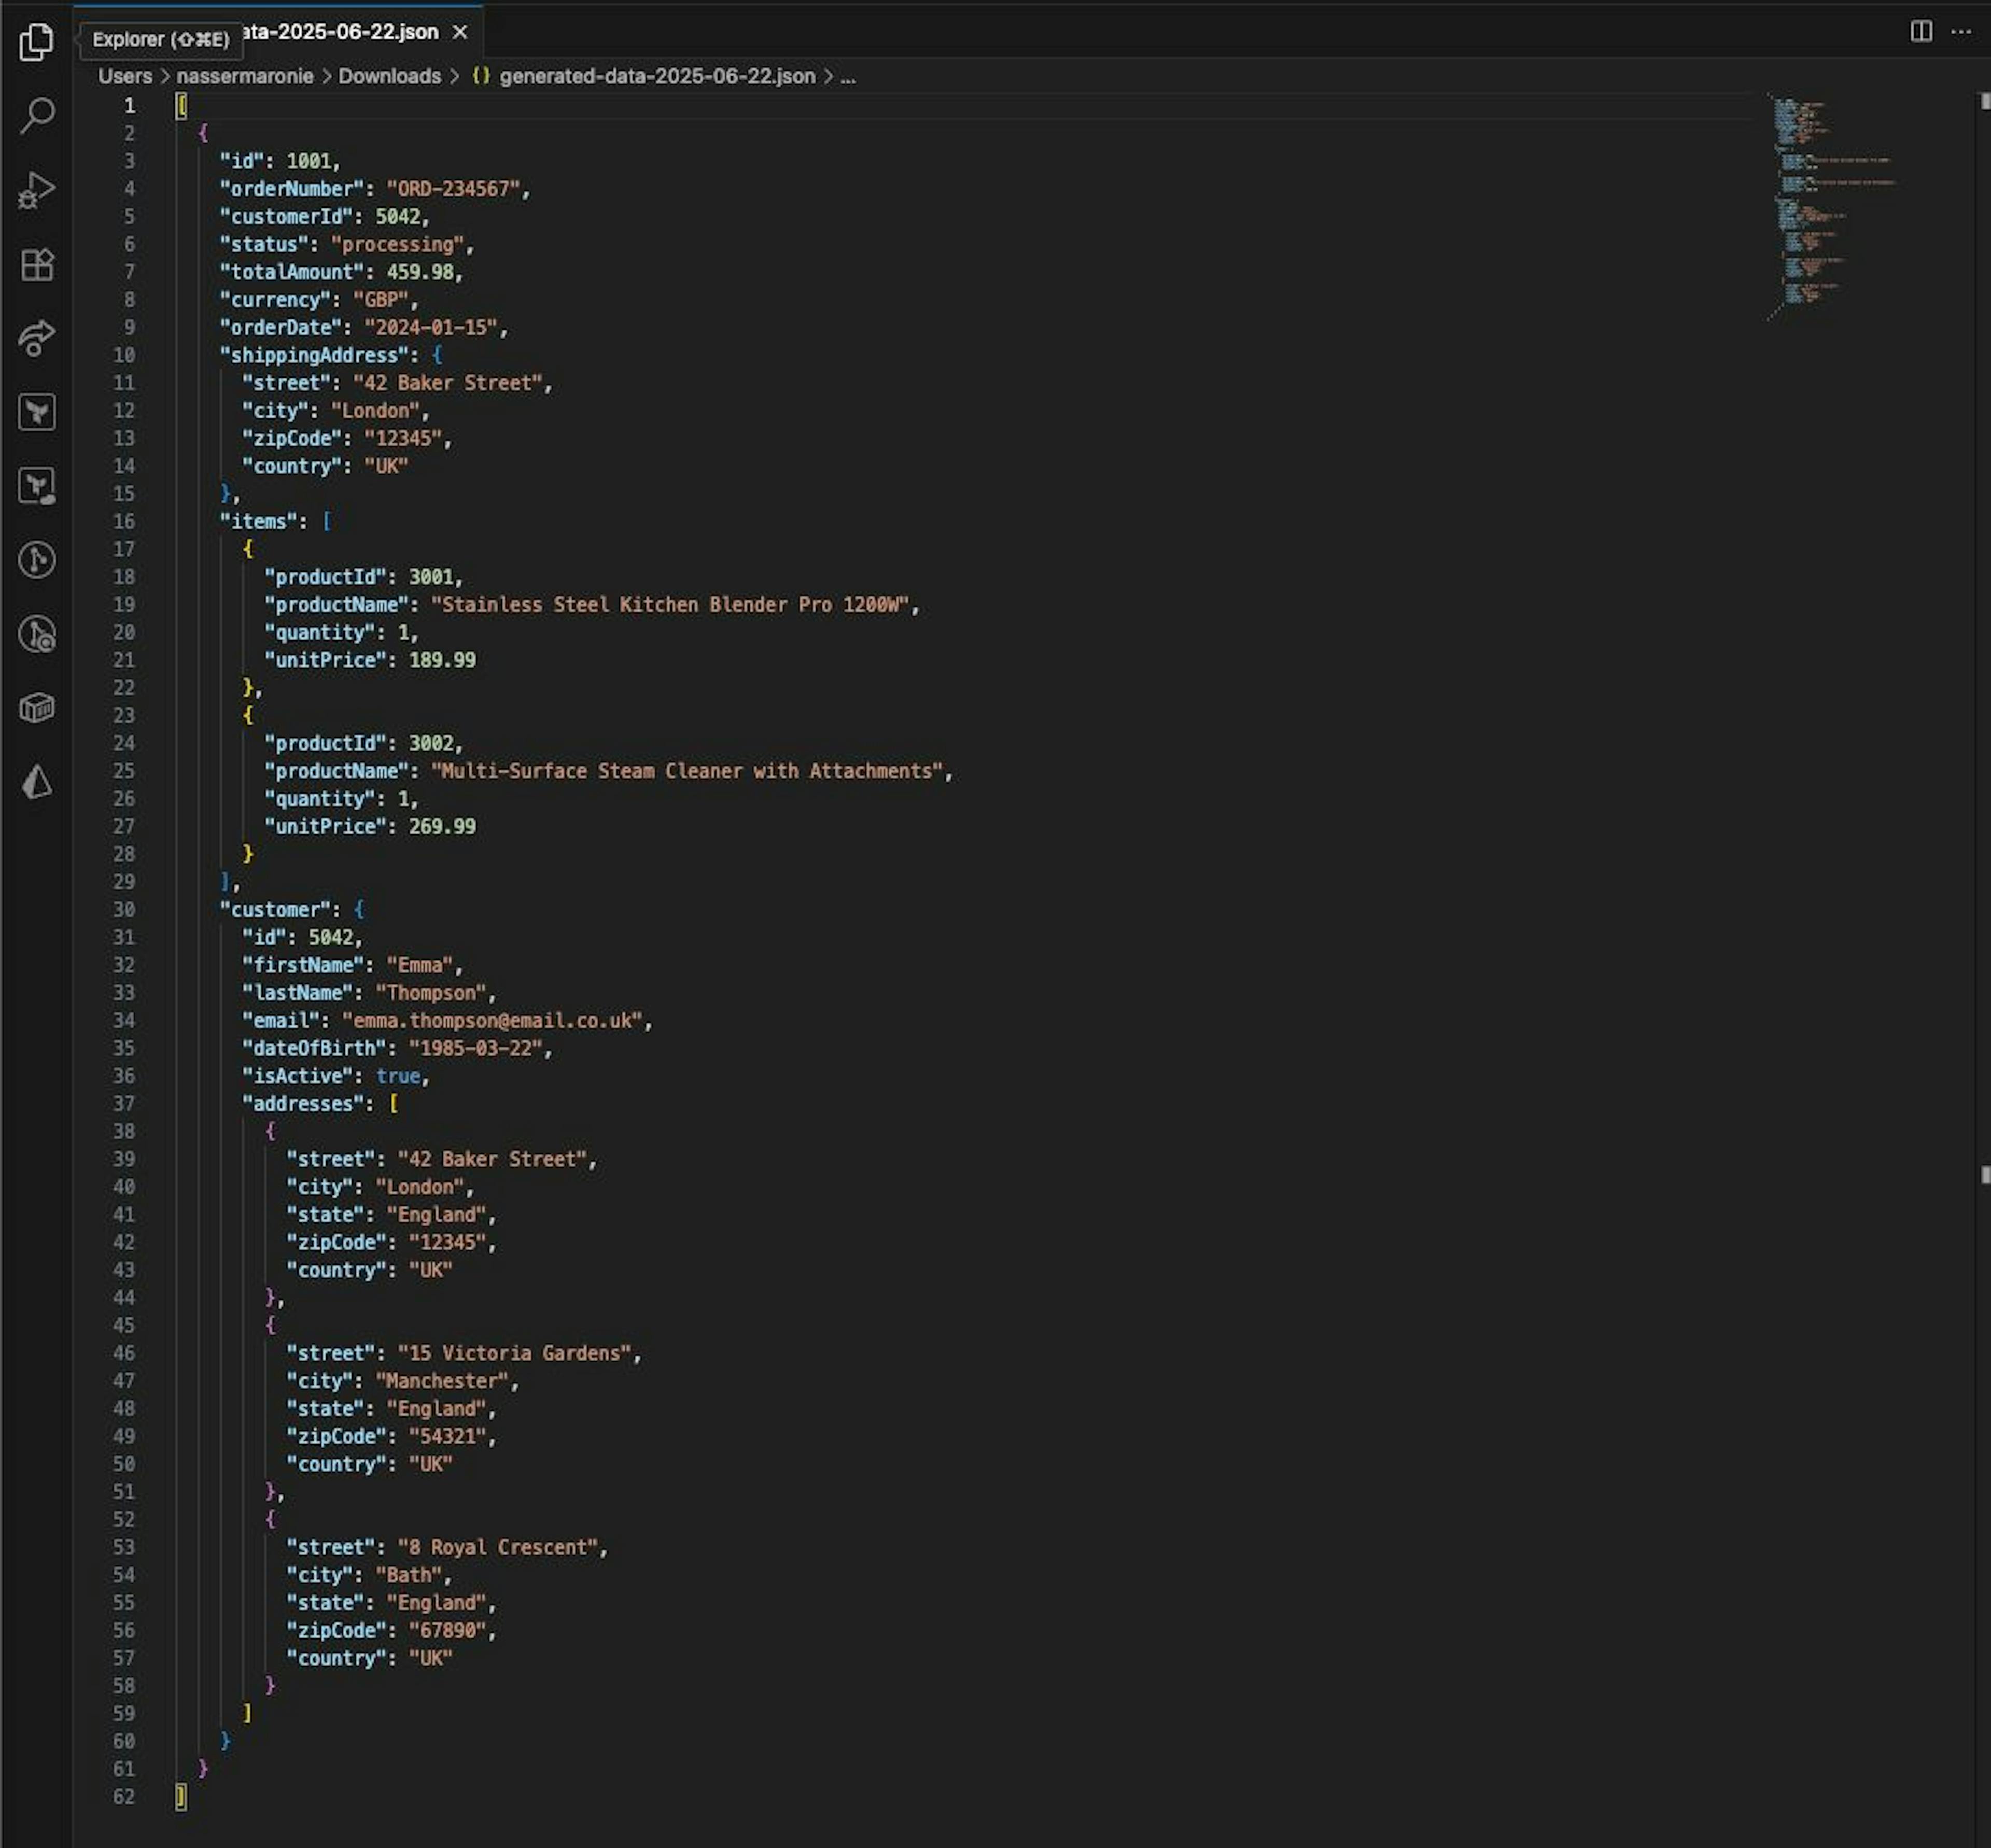
Task: Open the Prisma pyramid sidebar icon
Action: [36, 782]
